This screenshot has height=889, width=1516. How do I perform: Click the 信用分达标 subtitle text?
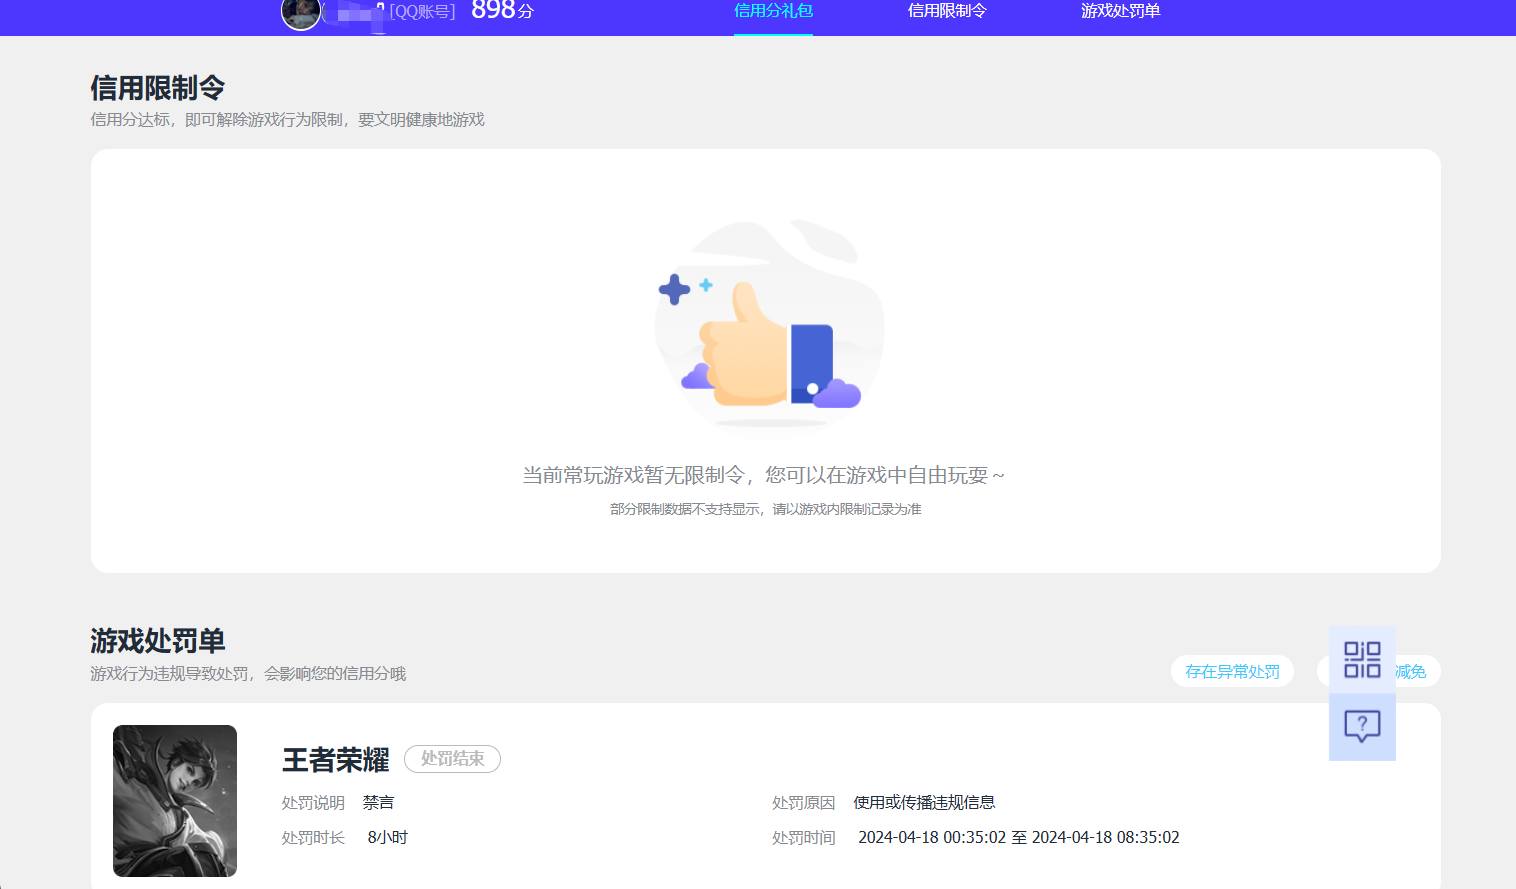tap(287, 120)
